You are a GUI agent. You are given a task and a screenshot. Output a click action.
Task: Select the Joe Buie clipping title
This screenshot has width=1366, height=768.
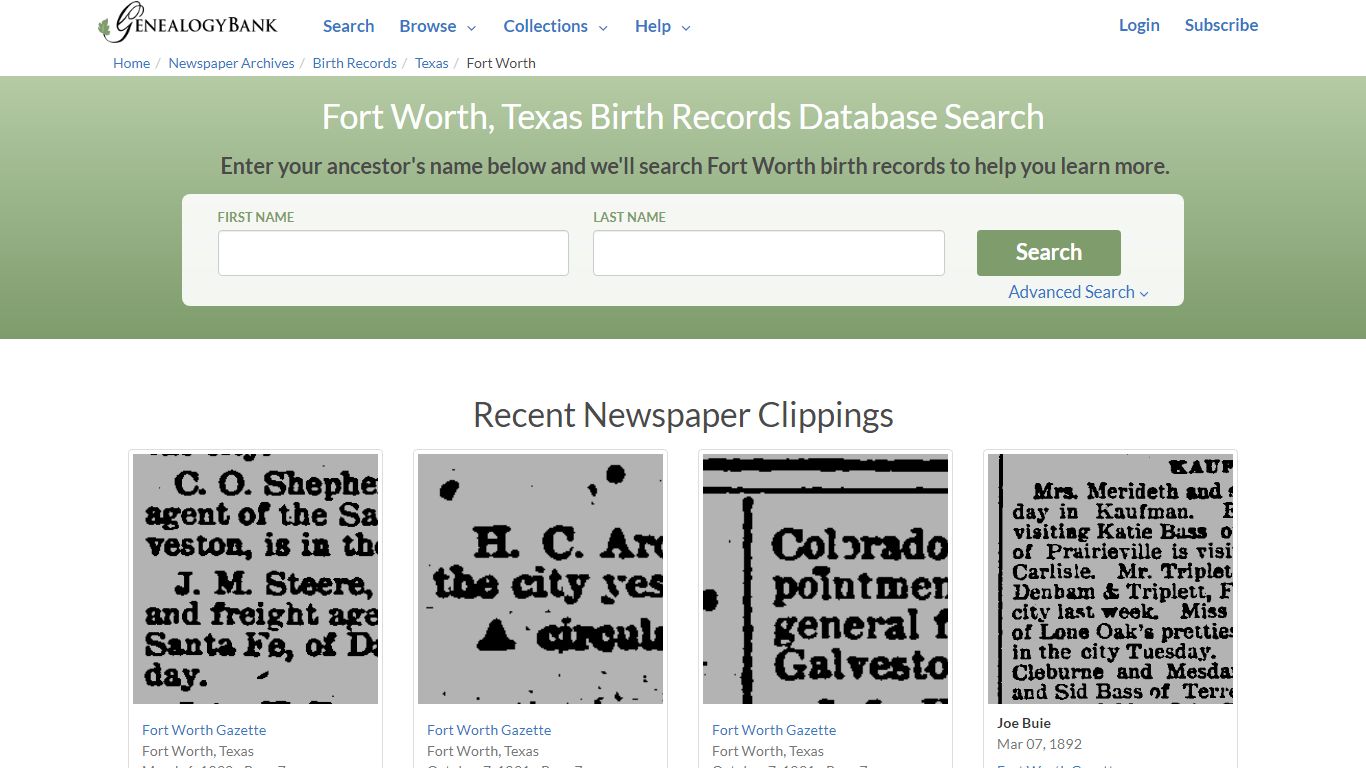tap(1024, 723)
